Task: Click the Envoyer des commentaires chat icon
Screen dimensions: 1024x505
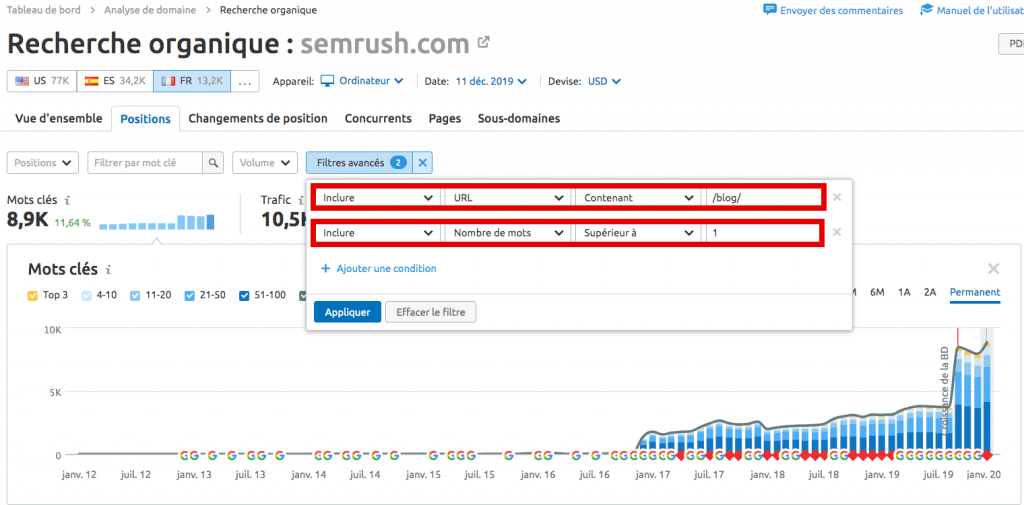Action: pos(770,10)
